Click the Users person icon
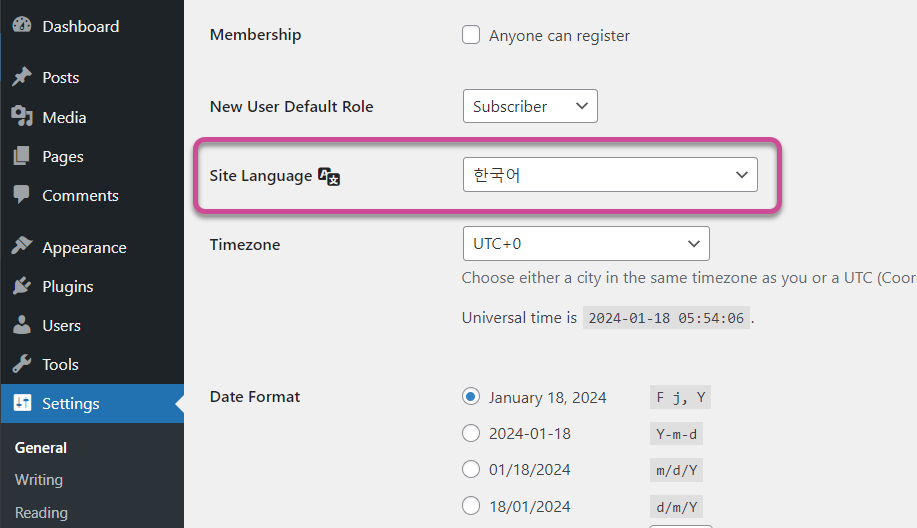This screenshot has width=917, height=528. 22,325
